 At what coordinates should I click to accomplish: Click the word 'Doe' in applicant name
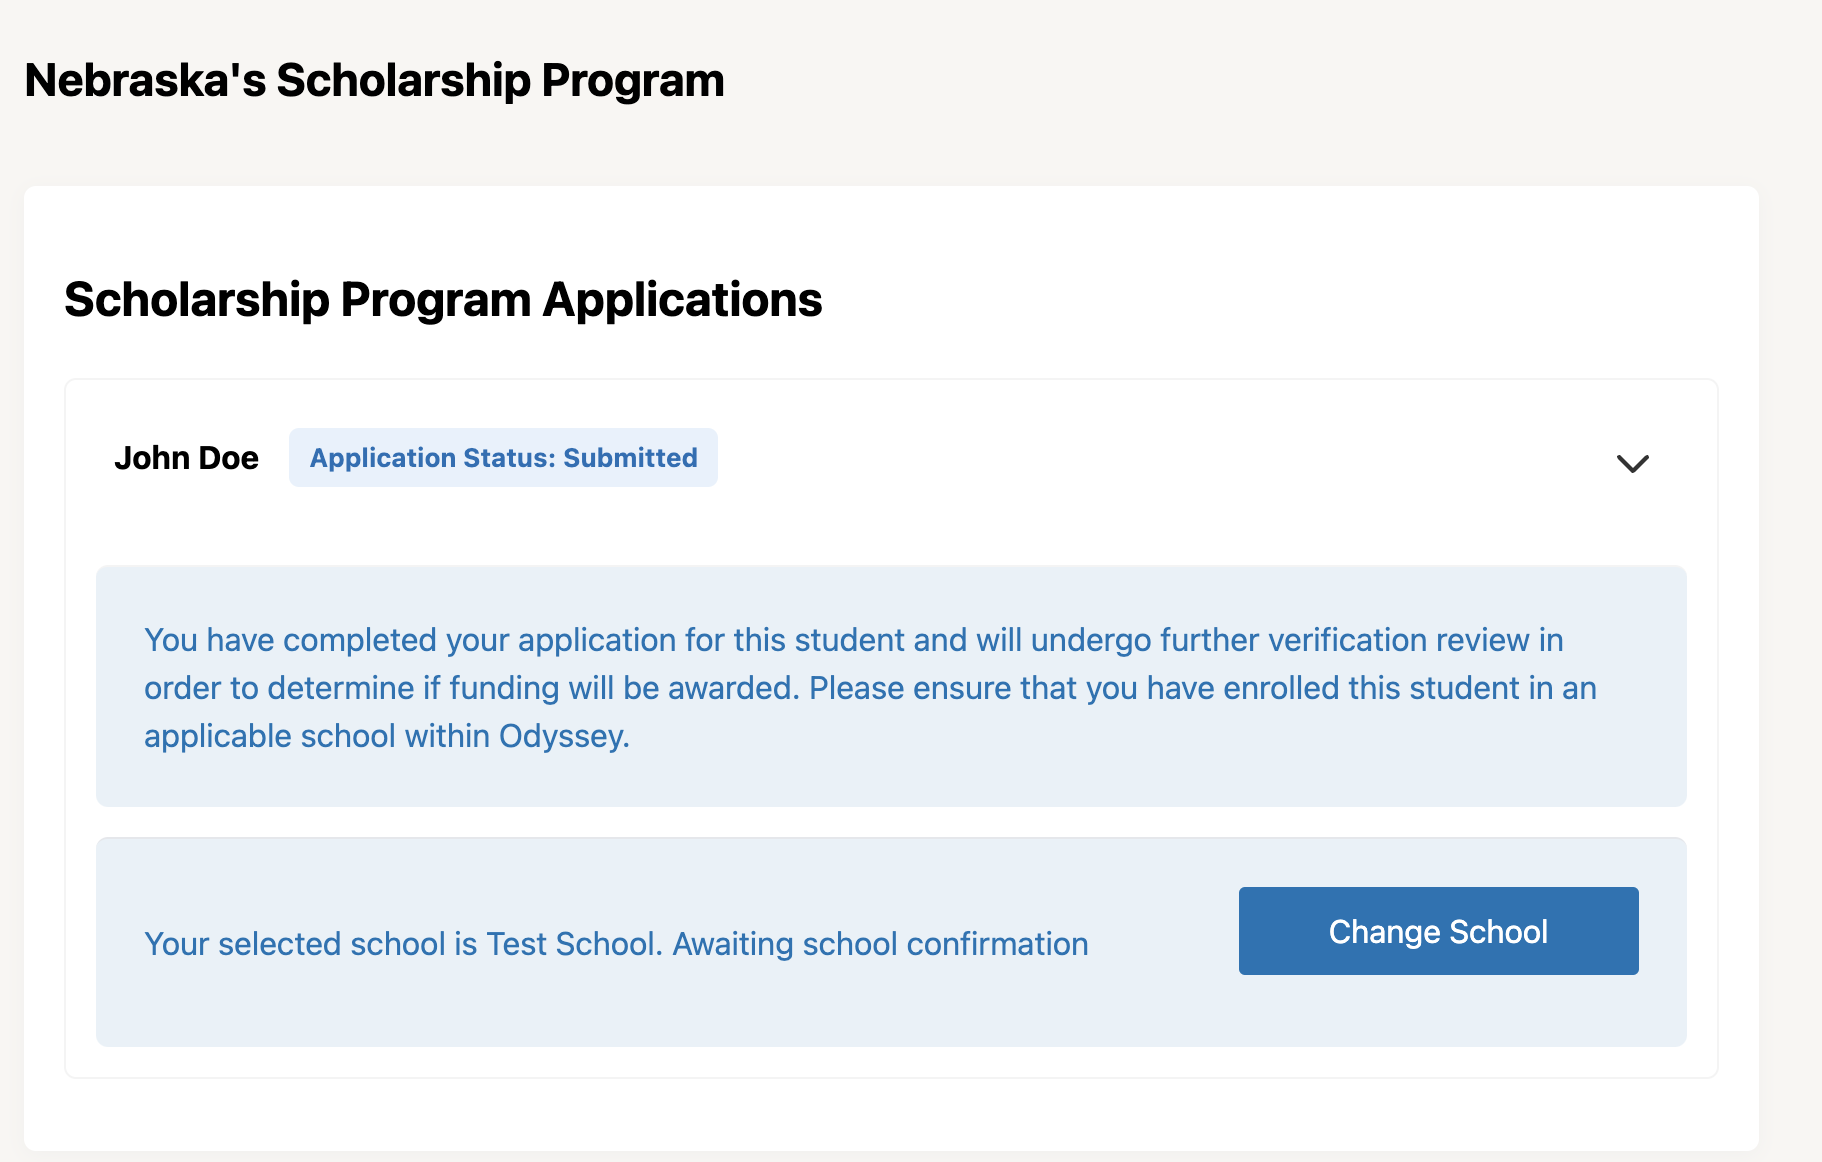click(x=229, y=458)
